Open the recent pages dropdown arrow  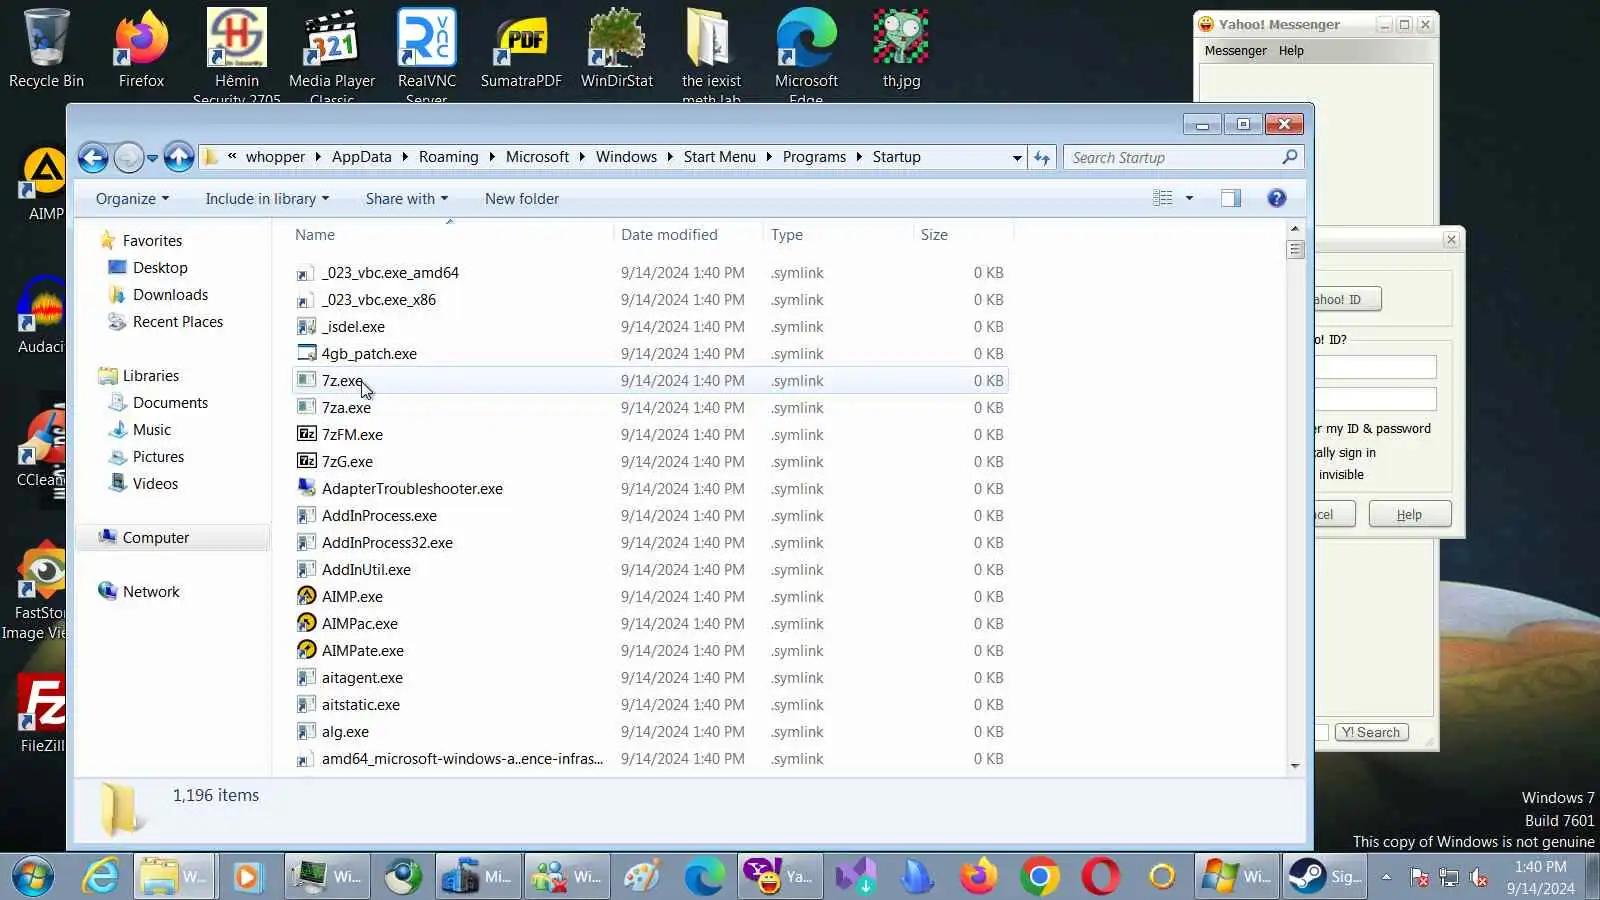(x=152, y=158)
